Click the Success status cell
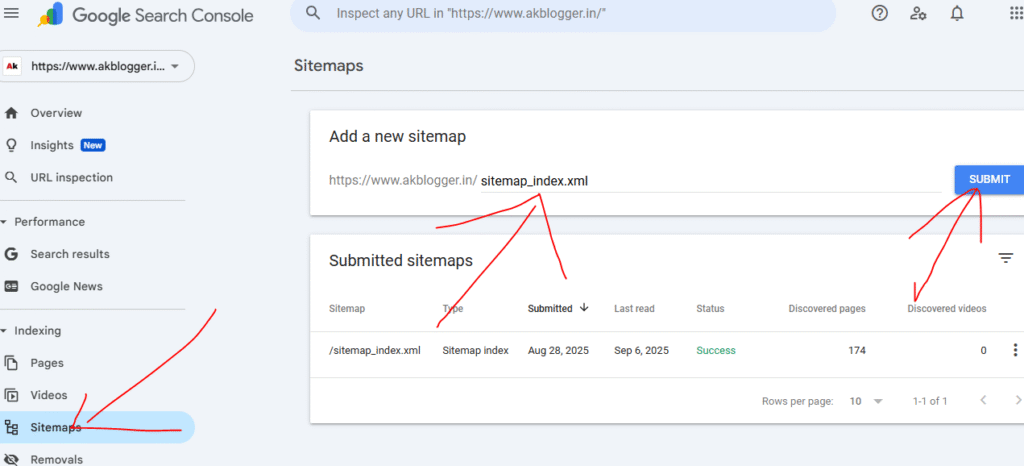 716,350
